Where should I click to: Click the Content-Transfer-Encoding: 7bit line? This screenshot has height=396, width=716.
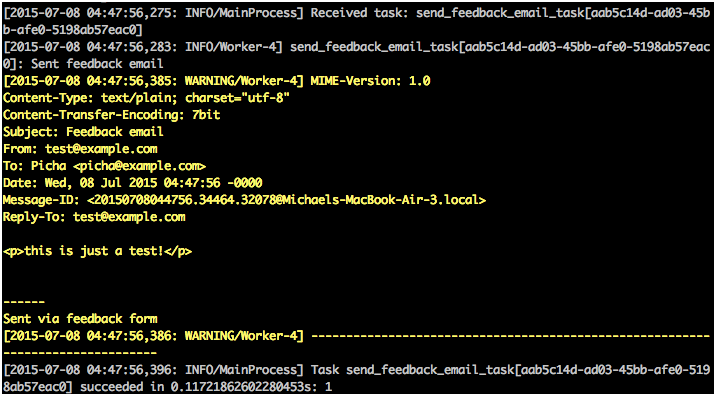click(x=111, y=115)
